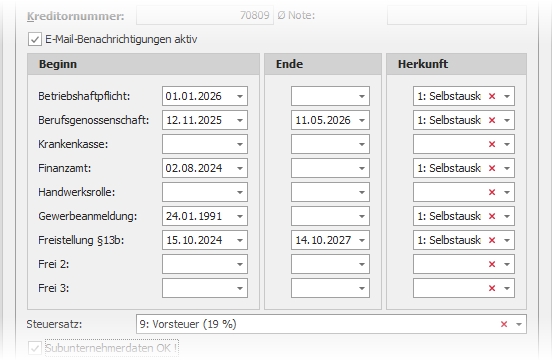Viewport: 552px width, 361px height.
Task: Open Frei 3 Beginn date dropdown
Action: pos(240,288)
